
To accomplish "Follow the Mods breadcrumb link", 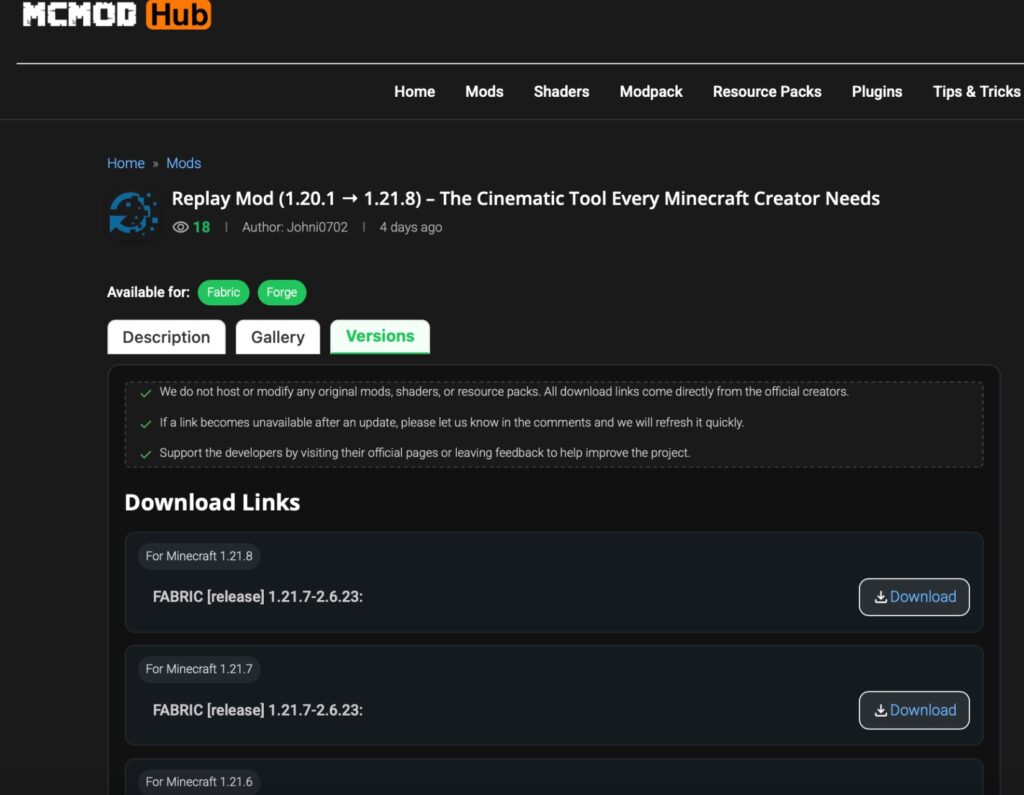I will click(x=184, y=163).
